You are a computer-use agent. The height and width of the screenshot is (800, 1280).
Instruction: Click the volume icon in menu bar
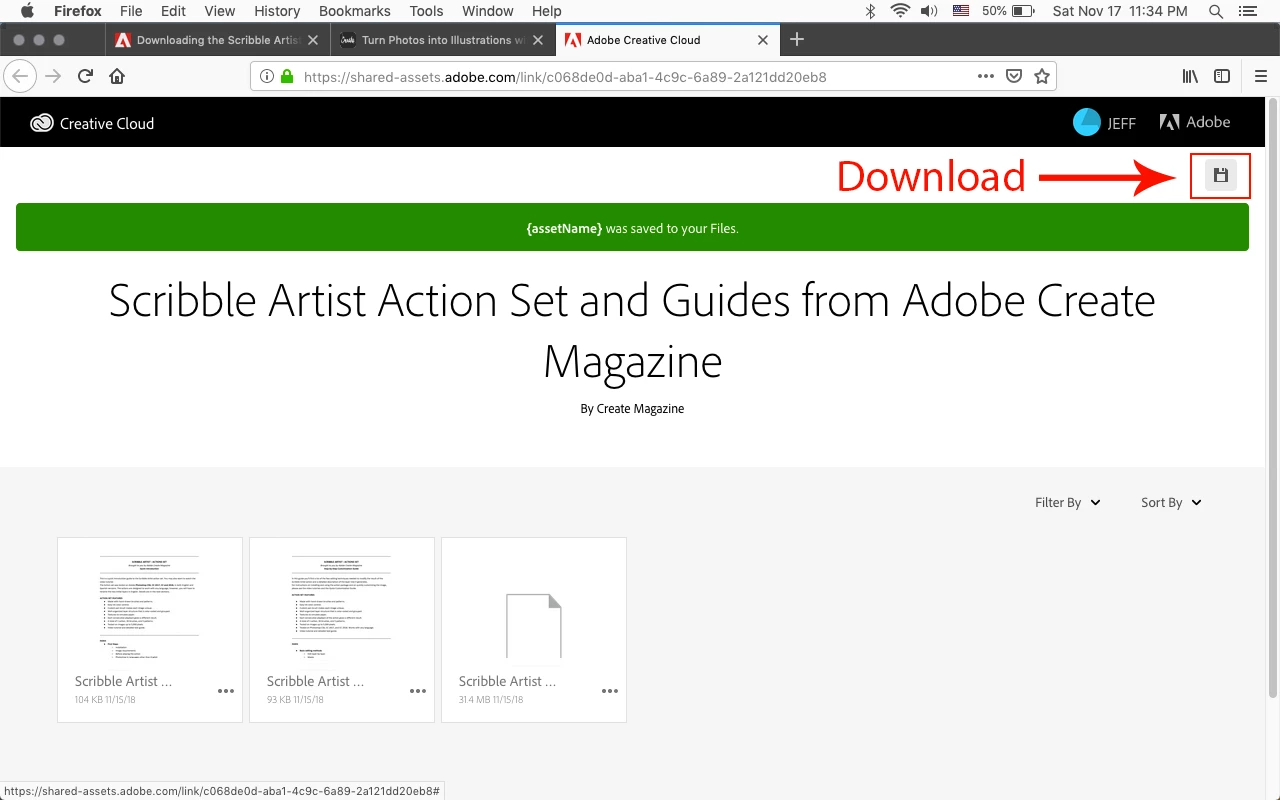[929, 11]
